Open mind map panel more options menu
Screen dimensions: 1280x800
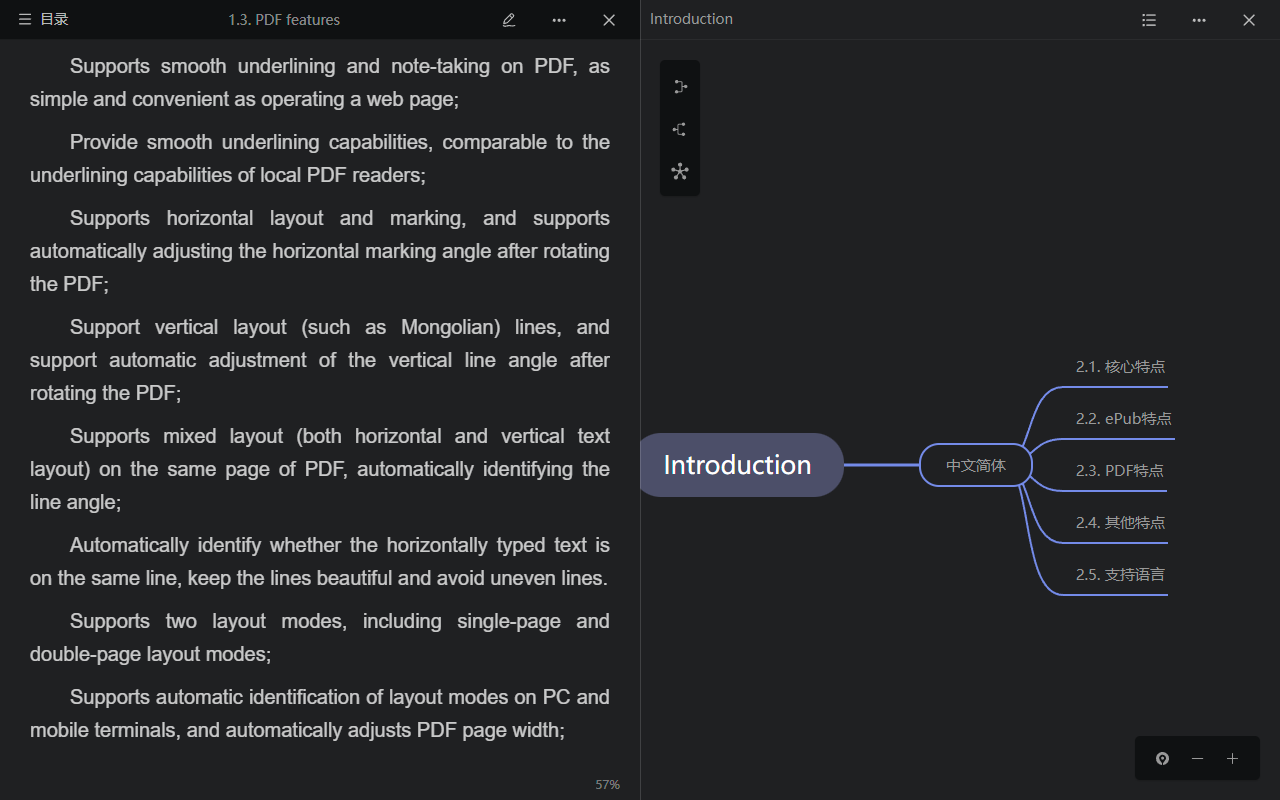(x=1199, y=20)
